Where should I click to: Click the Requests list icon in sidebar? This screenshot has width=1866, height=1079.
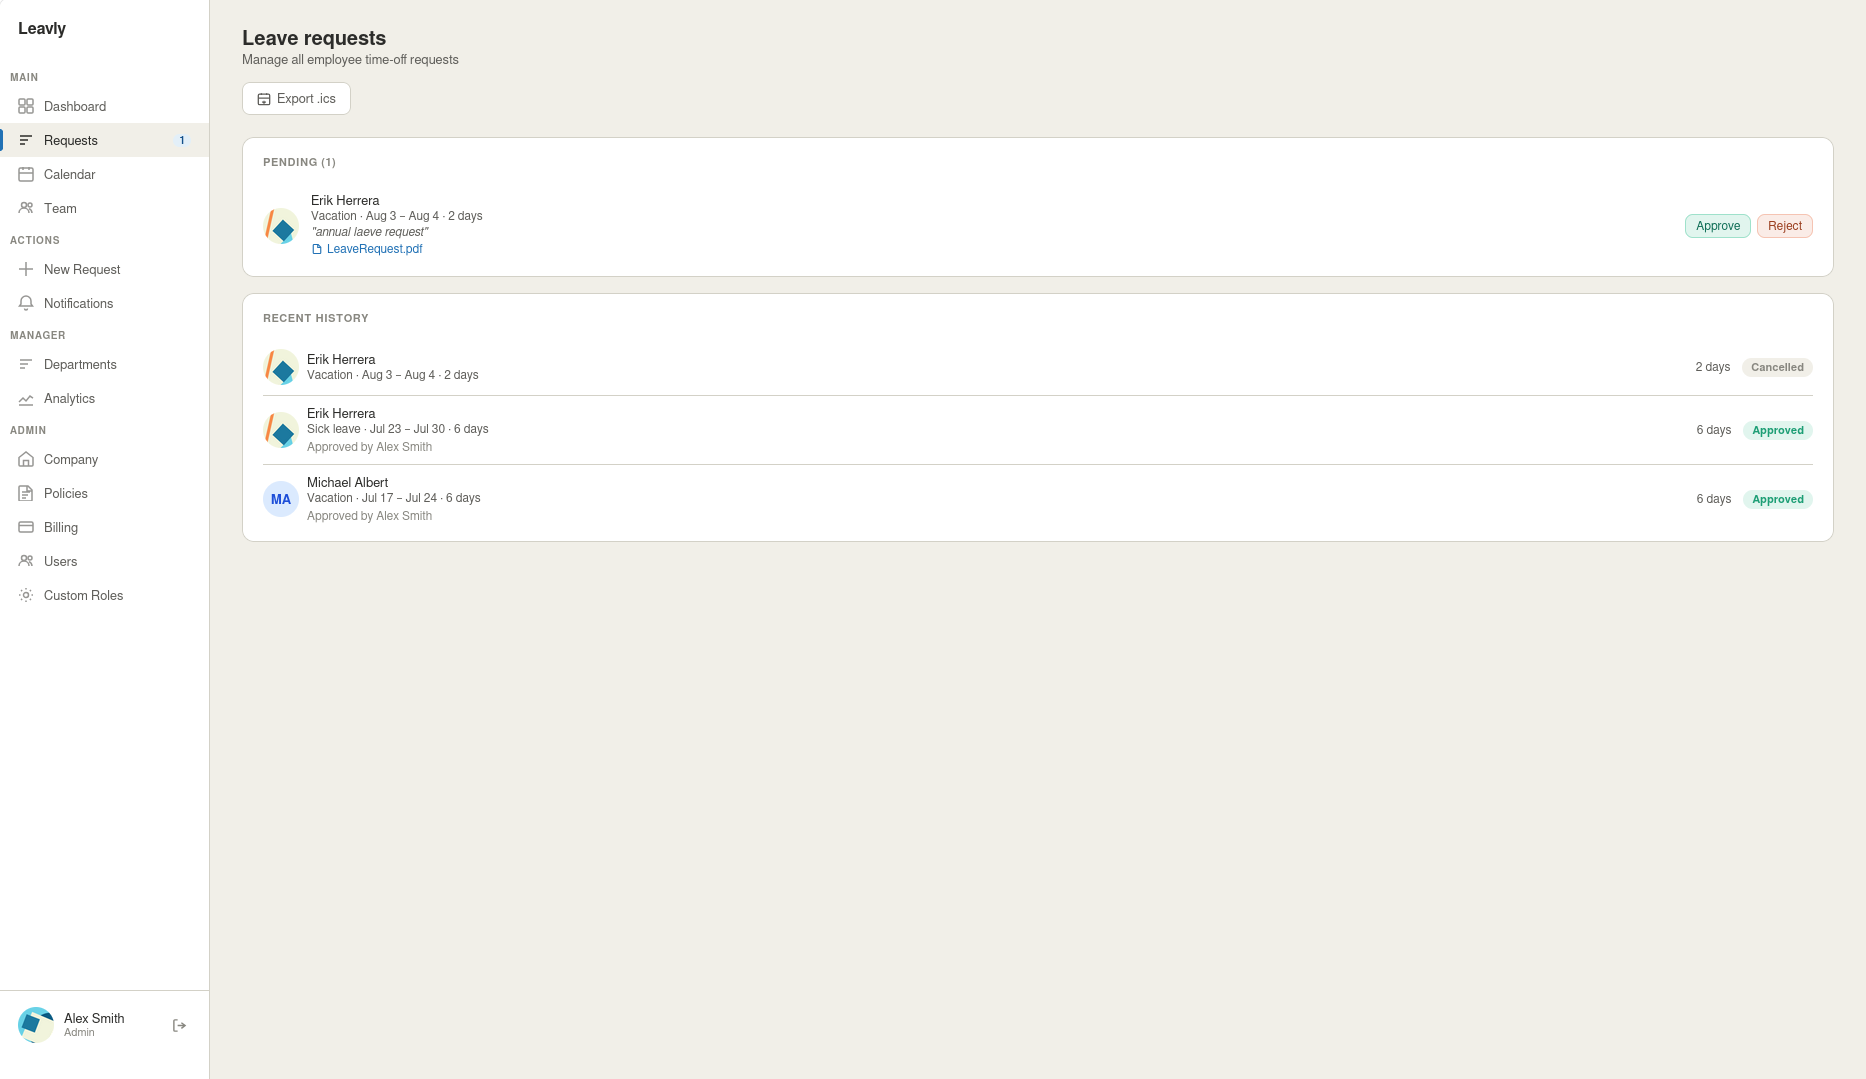(26, 140)
